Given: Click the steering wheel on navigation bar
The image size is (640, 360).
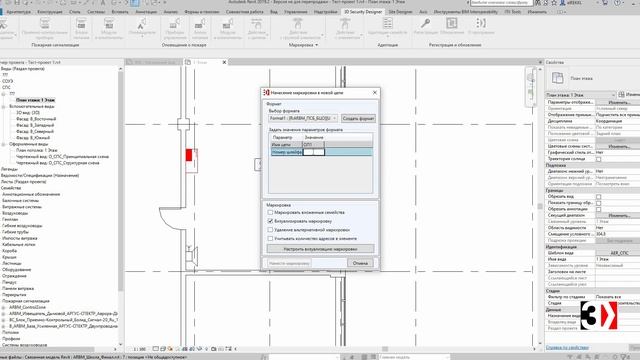Looking at the screenshot, I should click(531, 78).
